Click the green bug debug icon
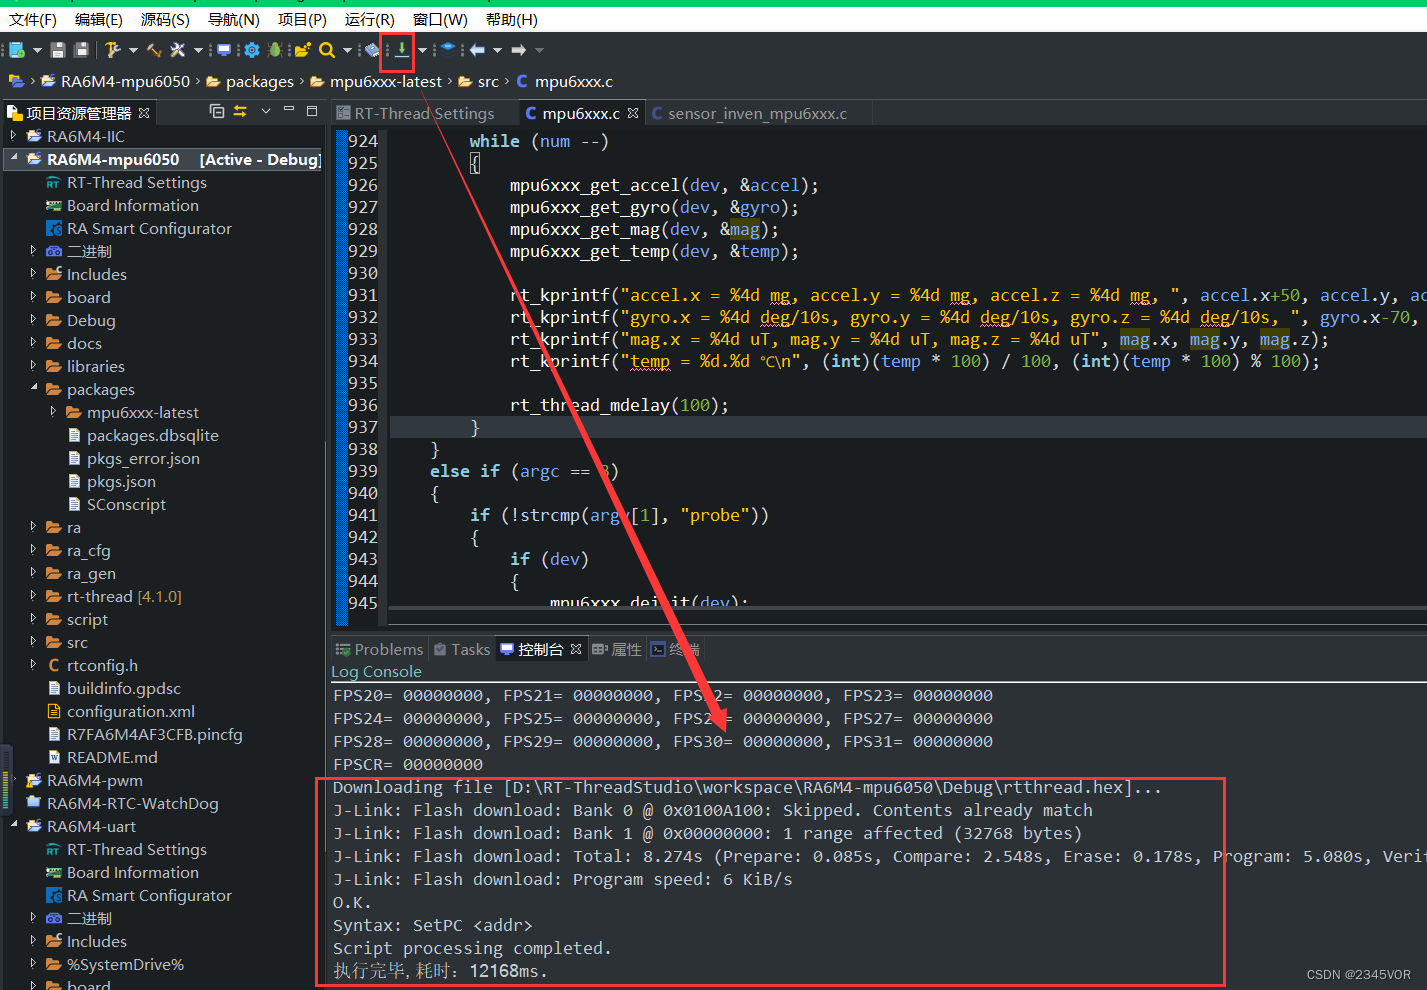 275,50
